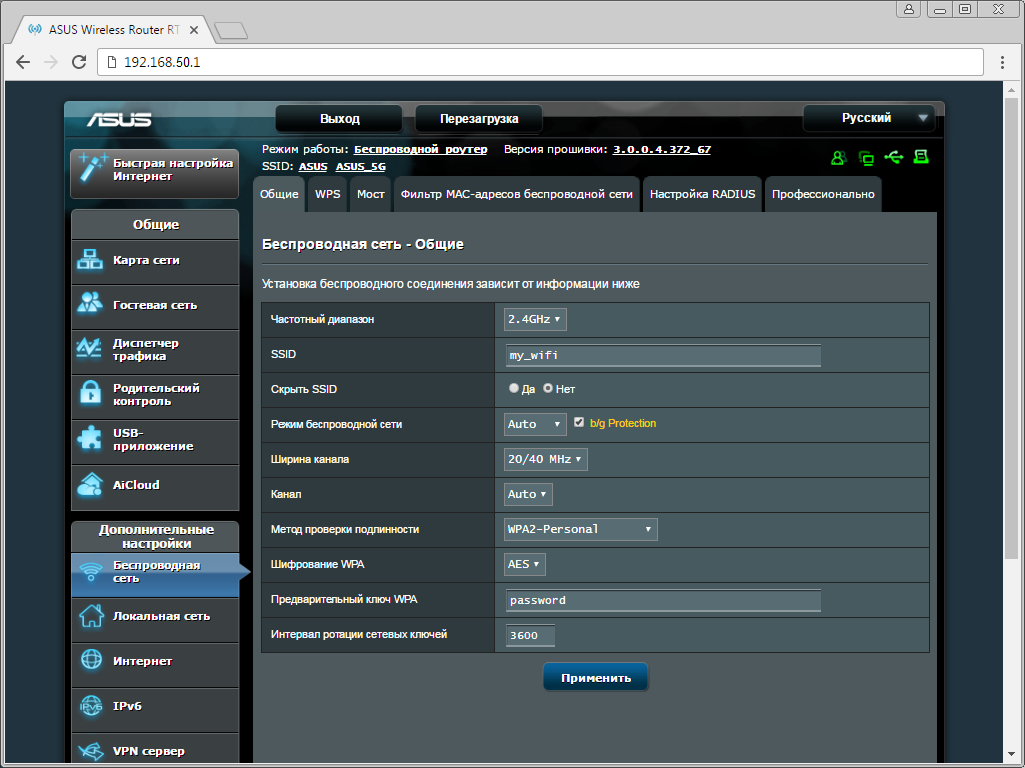This screenshot has height=768, width=1025.
Task: Click the Применить apply button
Action: coord(596,677)
